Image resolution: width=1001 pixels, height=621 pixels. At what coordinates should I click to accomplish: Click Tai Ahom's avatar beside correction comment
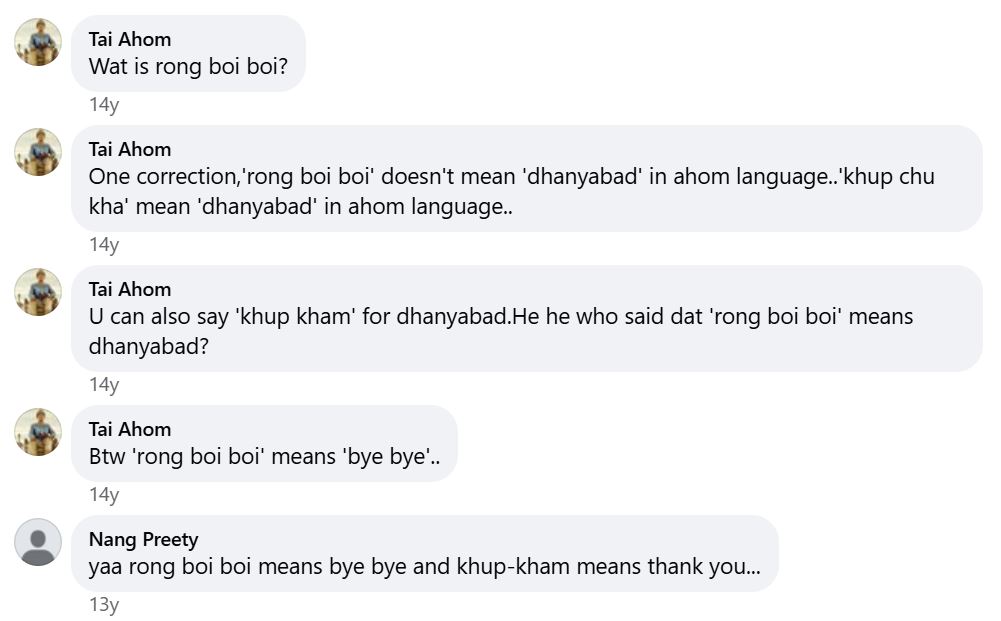(x=38, y=152)
